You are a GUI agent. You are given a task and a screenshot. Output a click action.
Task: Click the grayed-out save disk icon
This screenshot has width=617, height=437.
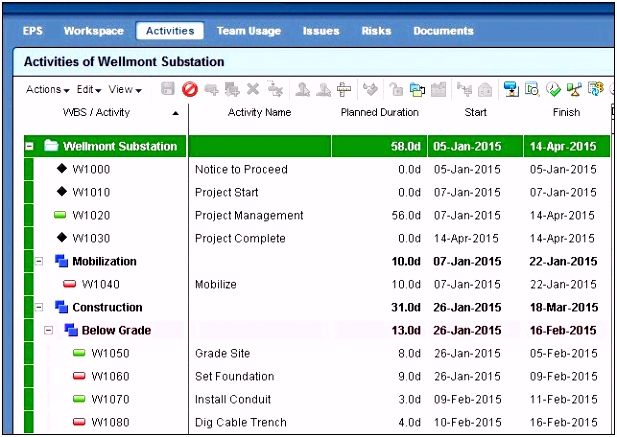point(168,89)
